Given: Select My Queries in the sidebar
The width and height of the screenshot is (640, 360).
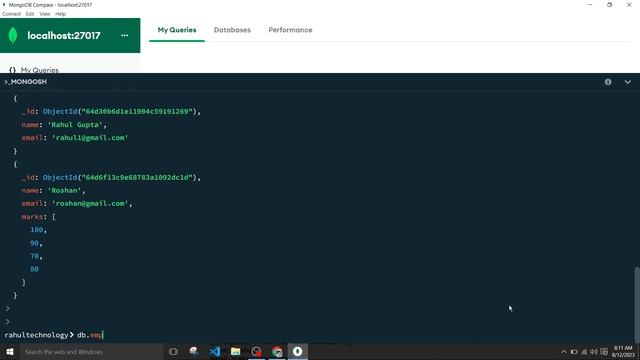Looking at the screenshot, I should point(40,70).
